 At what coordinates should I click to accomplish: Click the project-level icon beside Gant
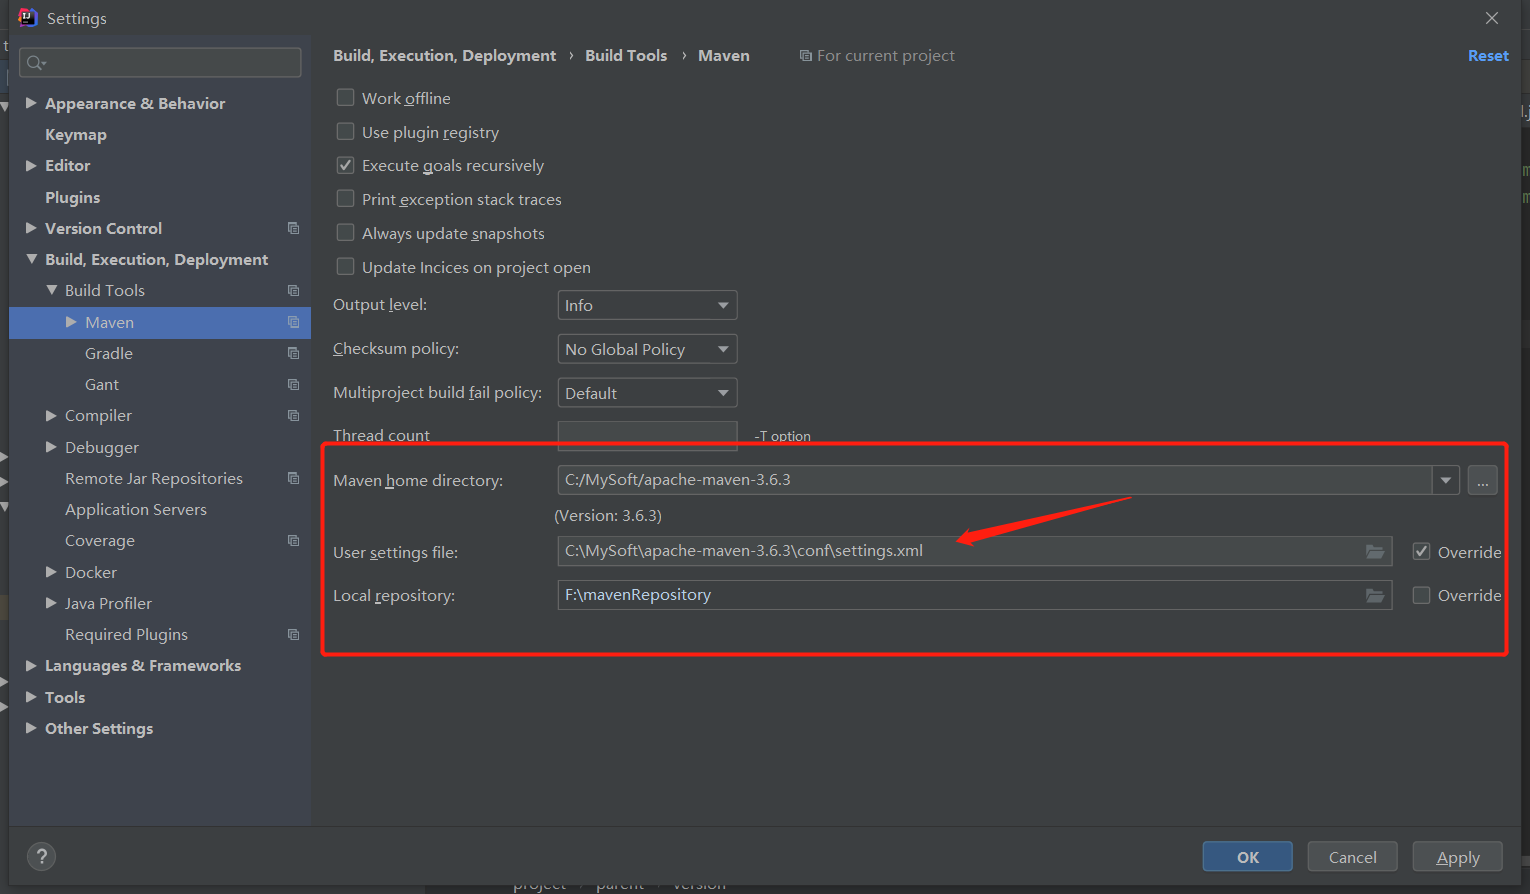click(293, 384)
